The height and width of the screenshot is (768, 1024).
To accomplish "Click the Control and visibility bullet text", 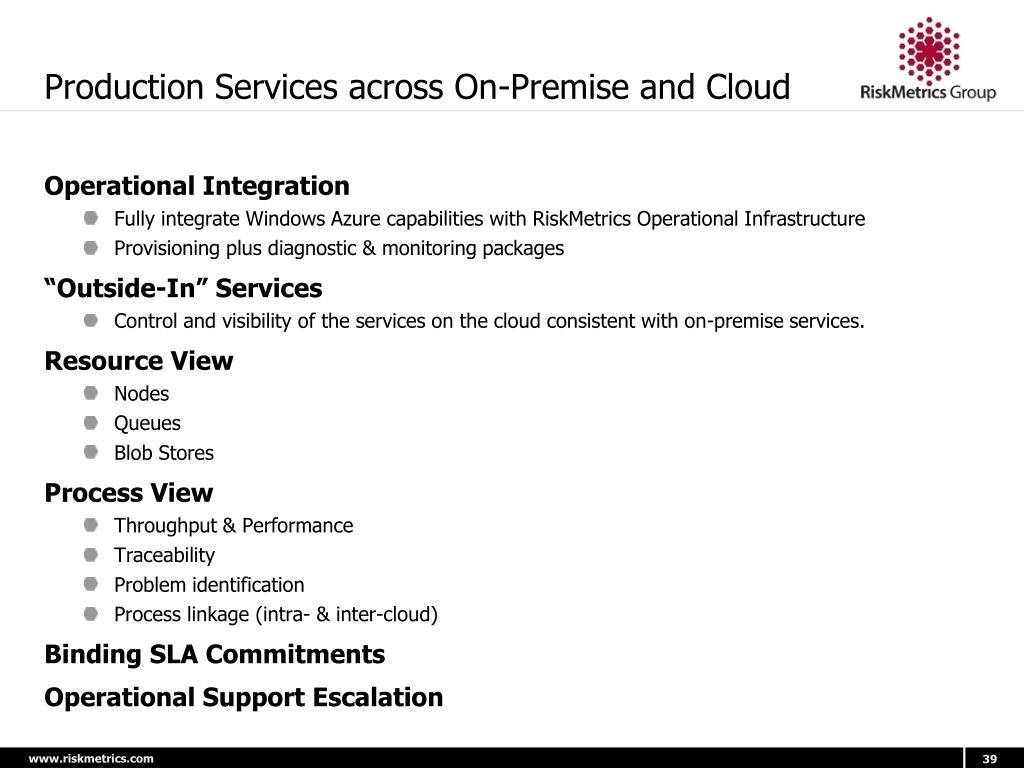I will [x=489, y=321].
